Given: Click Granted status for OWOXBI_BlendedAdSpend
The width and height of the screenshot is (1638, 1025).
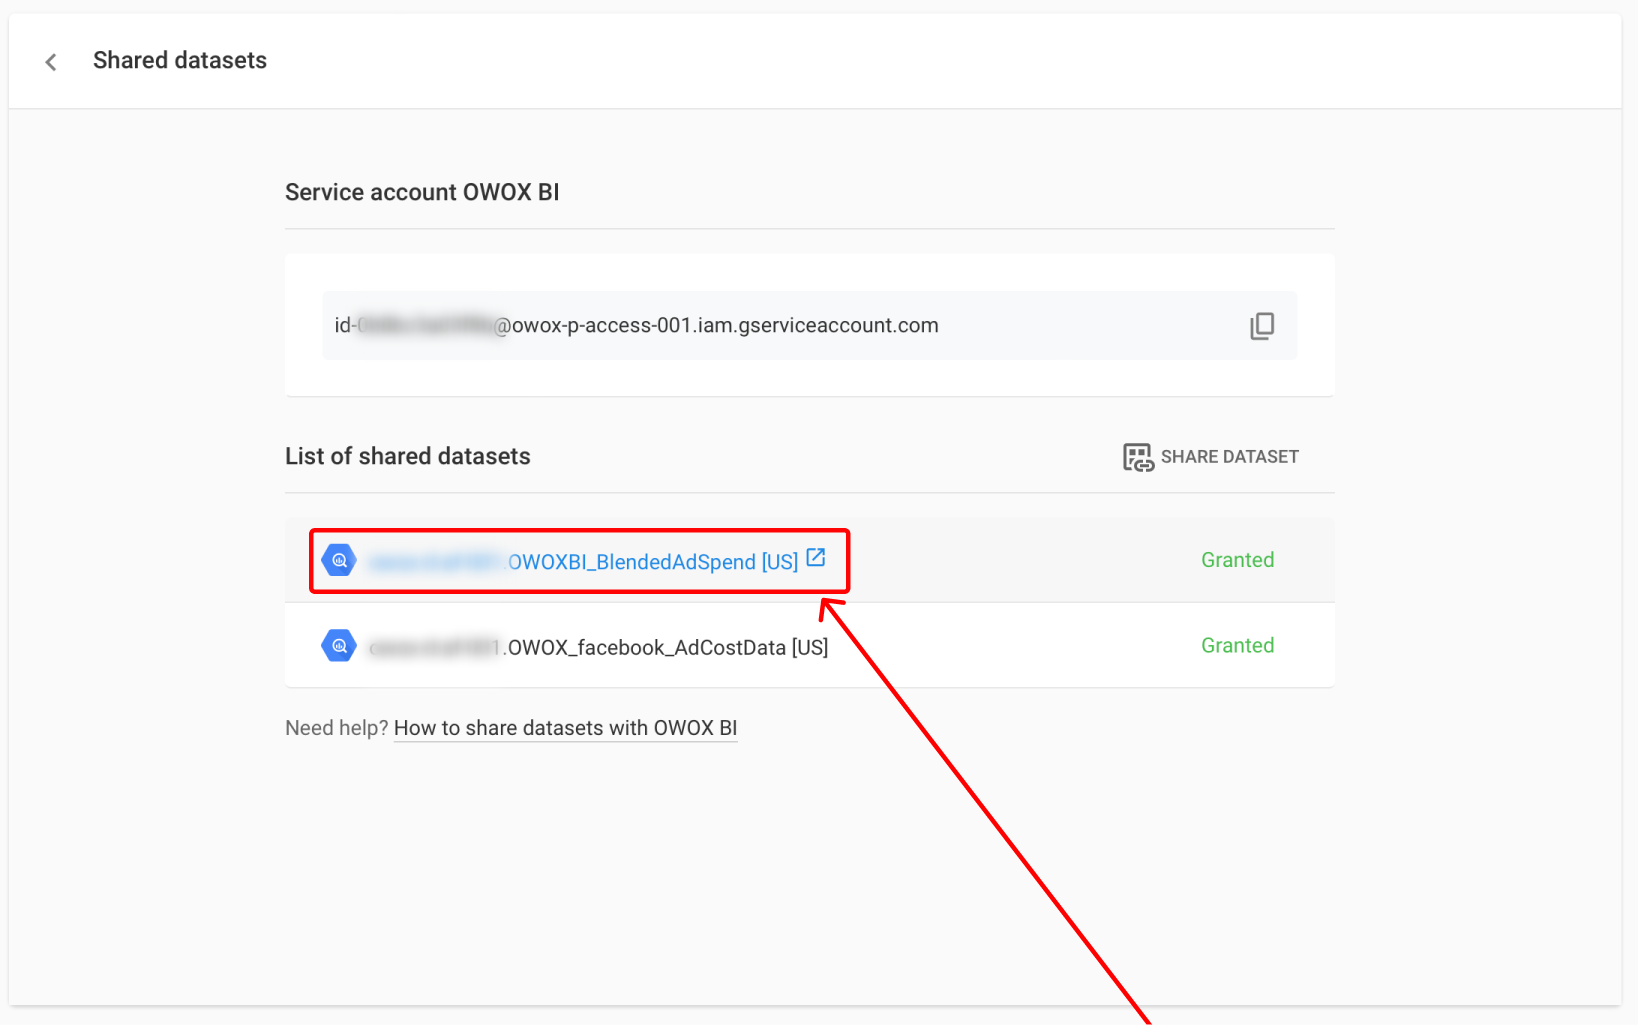Looking at the screenshot, I should 1237,560.
